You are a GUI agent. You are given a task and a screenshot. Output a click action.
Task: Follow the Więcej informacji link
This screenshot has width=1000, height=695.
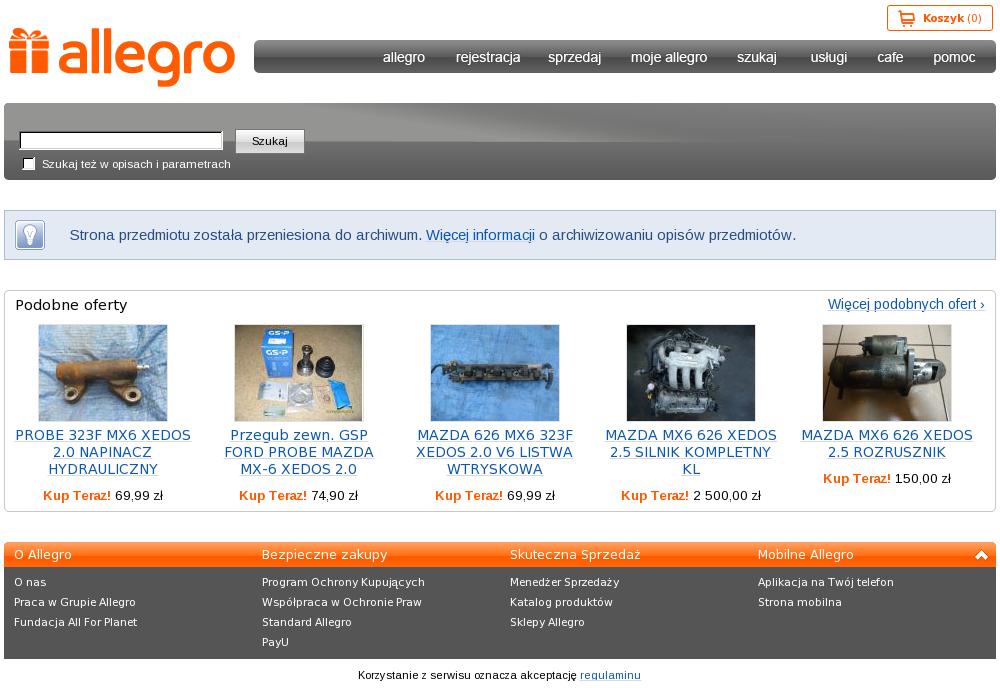(480, 235)
